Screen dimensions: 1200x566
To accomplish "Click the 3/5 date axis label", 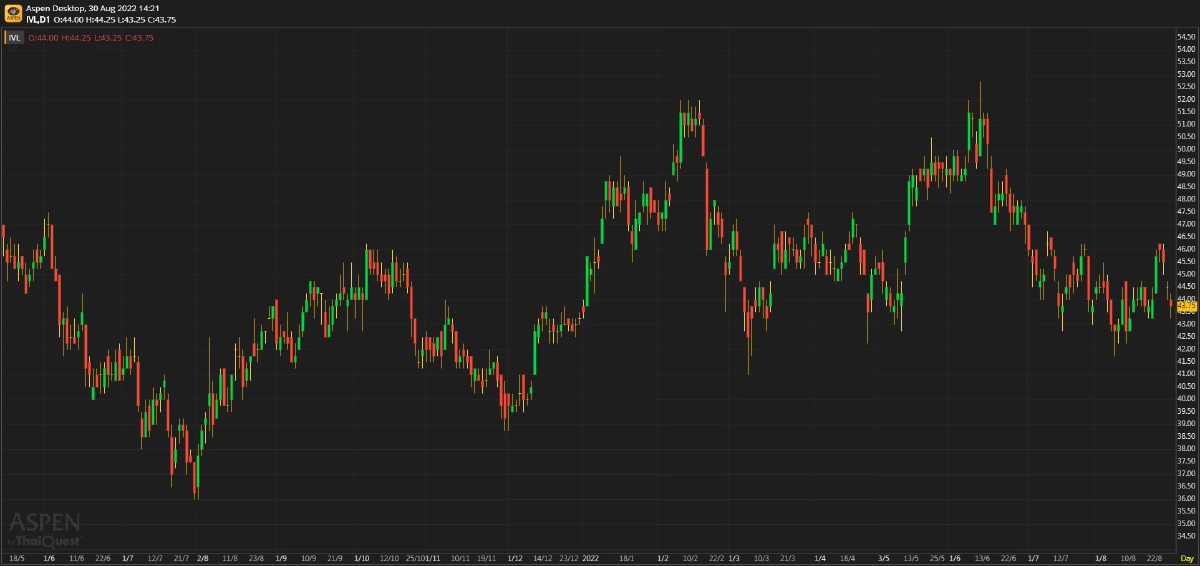I will [x=883, y=558].
